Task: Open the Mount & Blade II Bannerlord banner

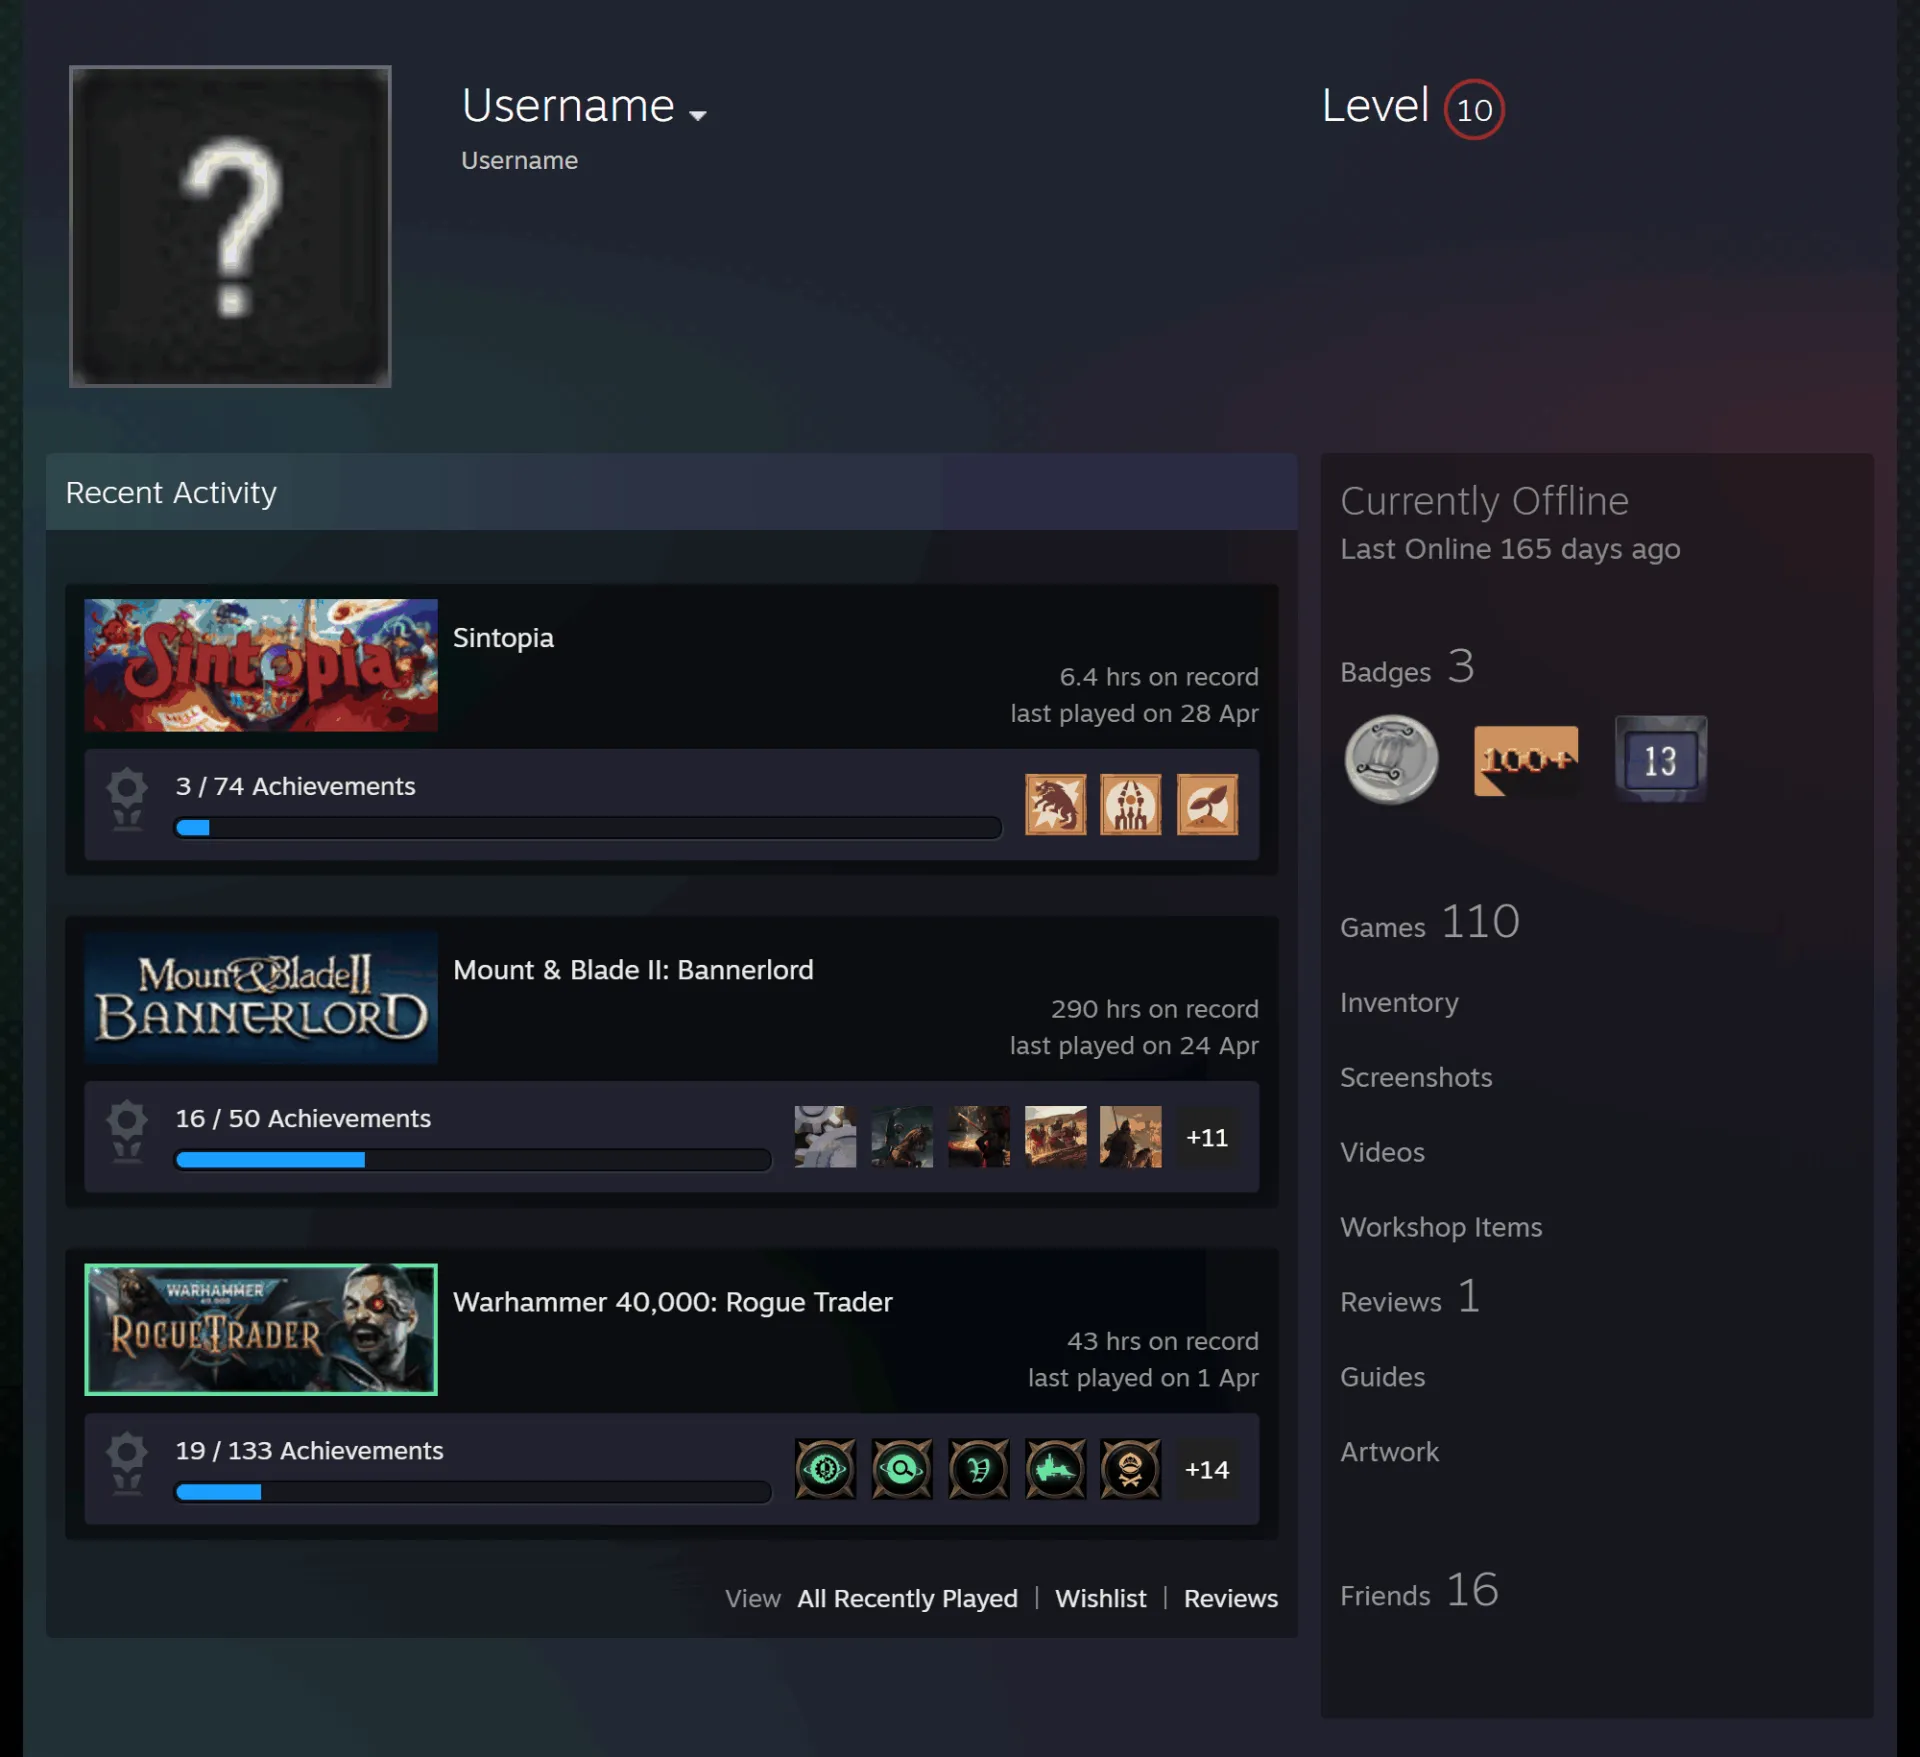Action: click(x=261, y=997)
